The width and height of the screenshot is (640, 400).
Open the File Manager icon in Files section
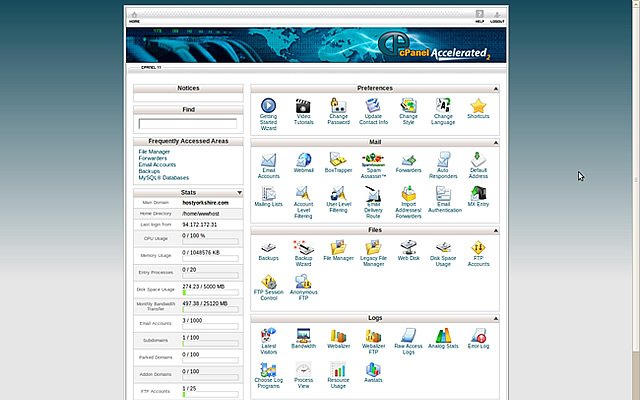[x=338, y=251]
